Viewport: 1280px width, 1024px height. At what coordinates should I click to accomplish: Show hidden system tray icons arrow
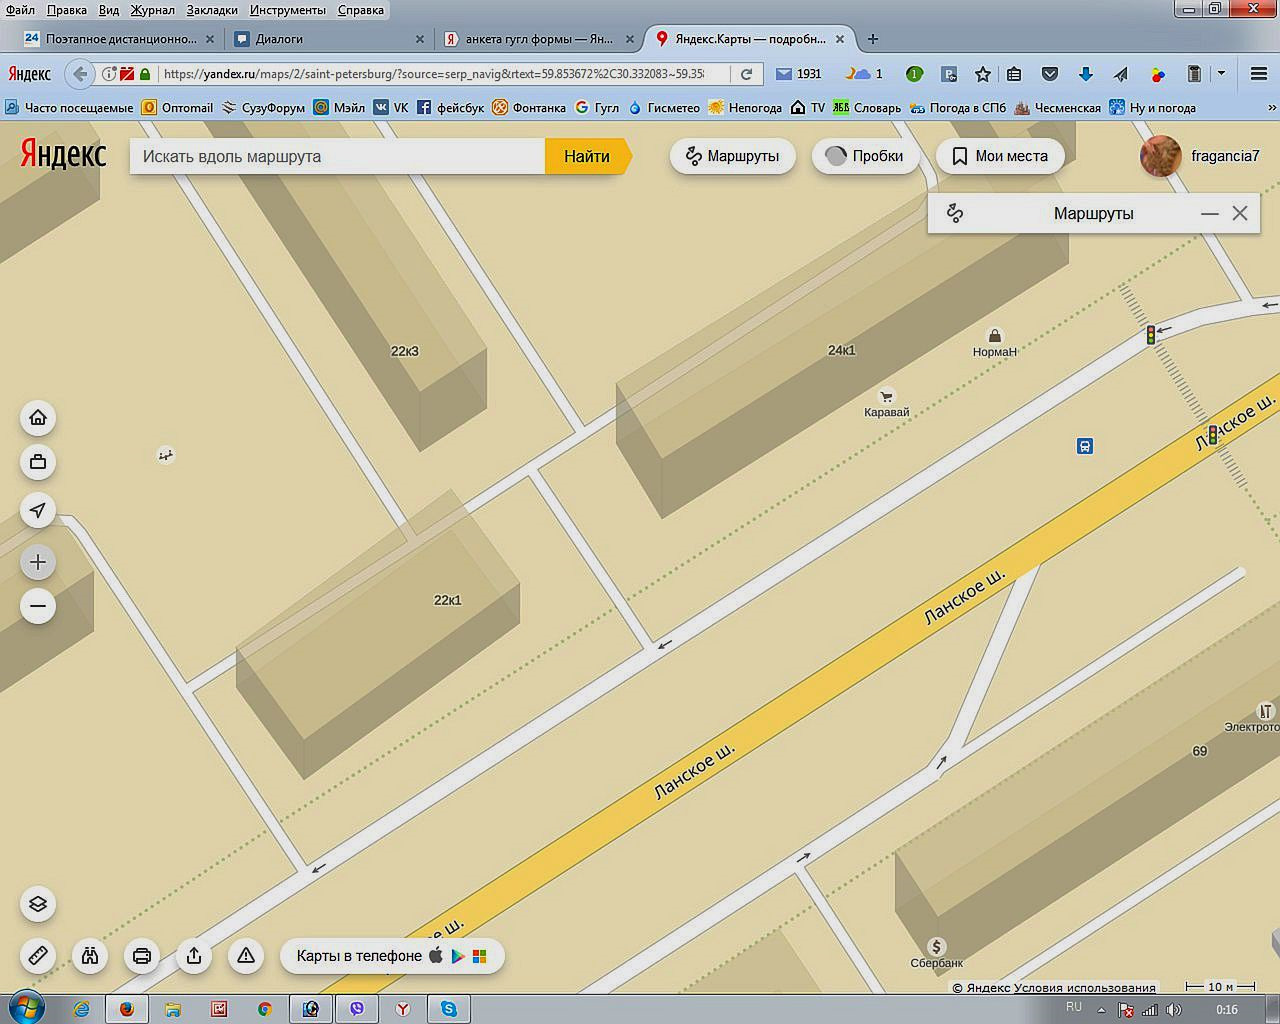(1101, 1010)
